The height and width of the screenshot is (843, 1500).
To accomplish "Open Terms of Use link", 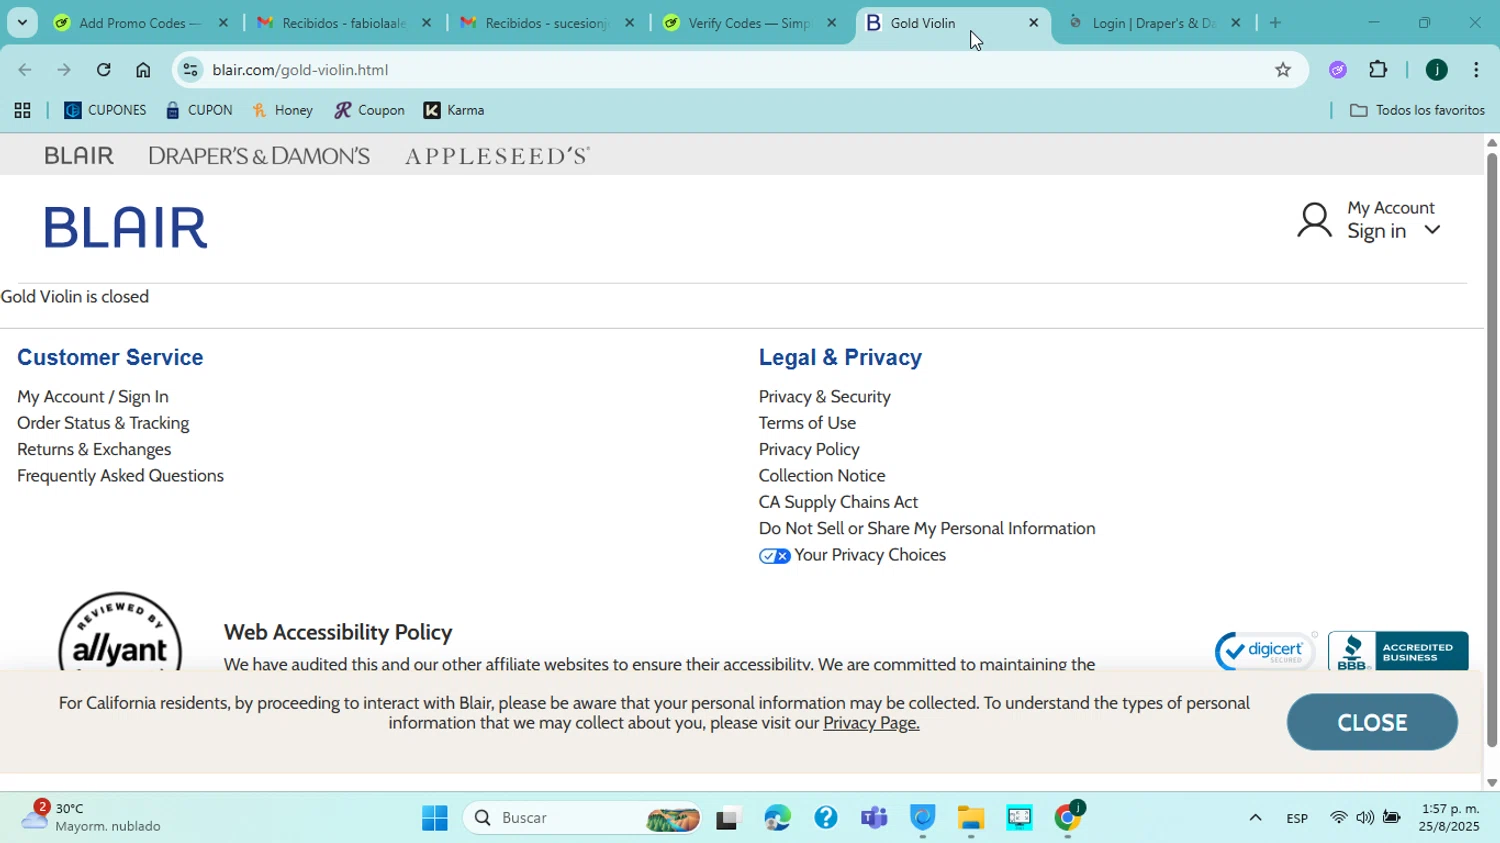I will pos(807,423).
